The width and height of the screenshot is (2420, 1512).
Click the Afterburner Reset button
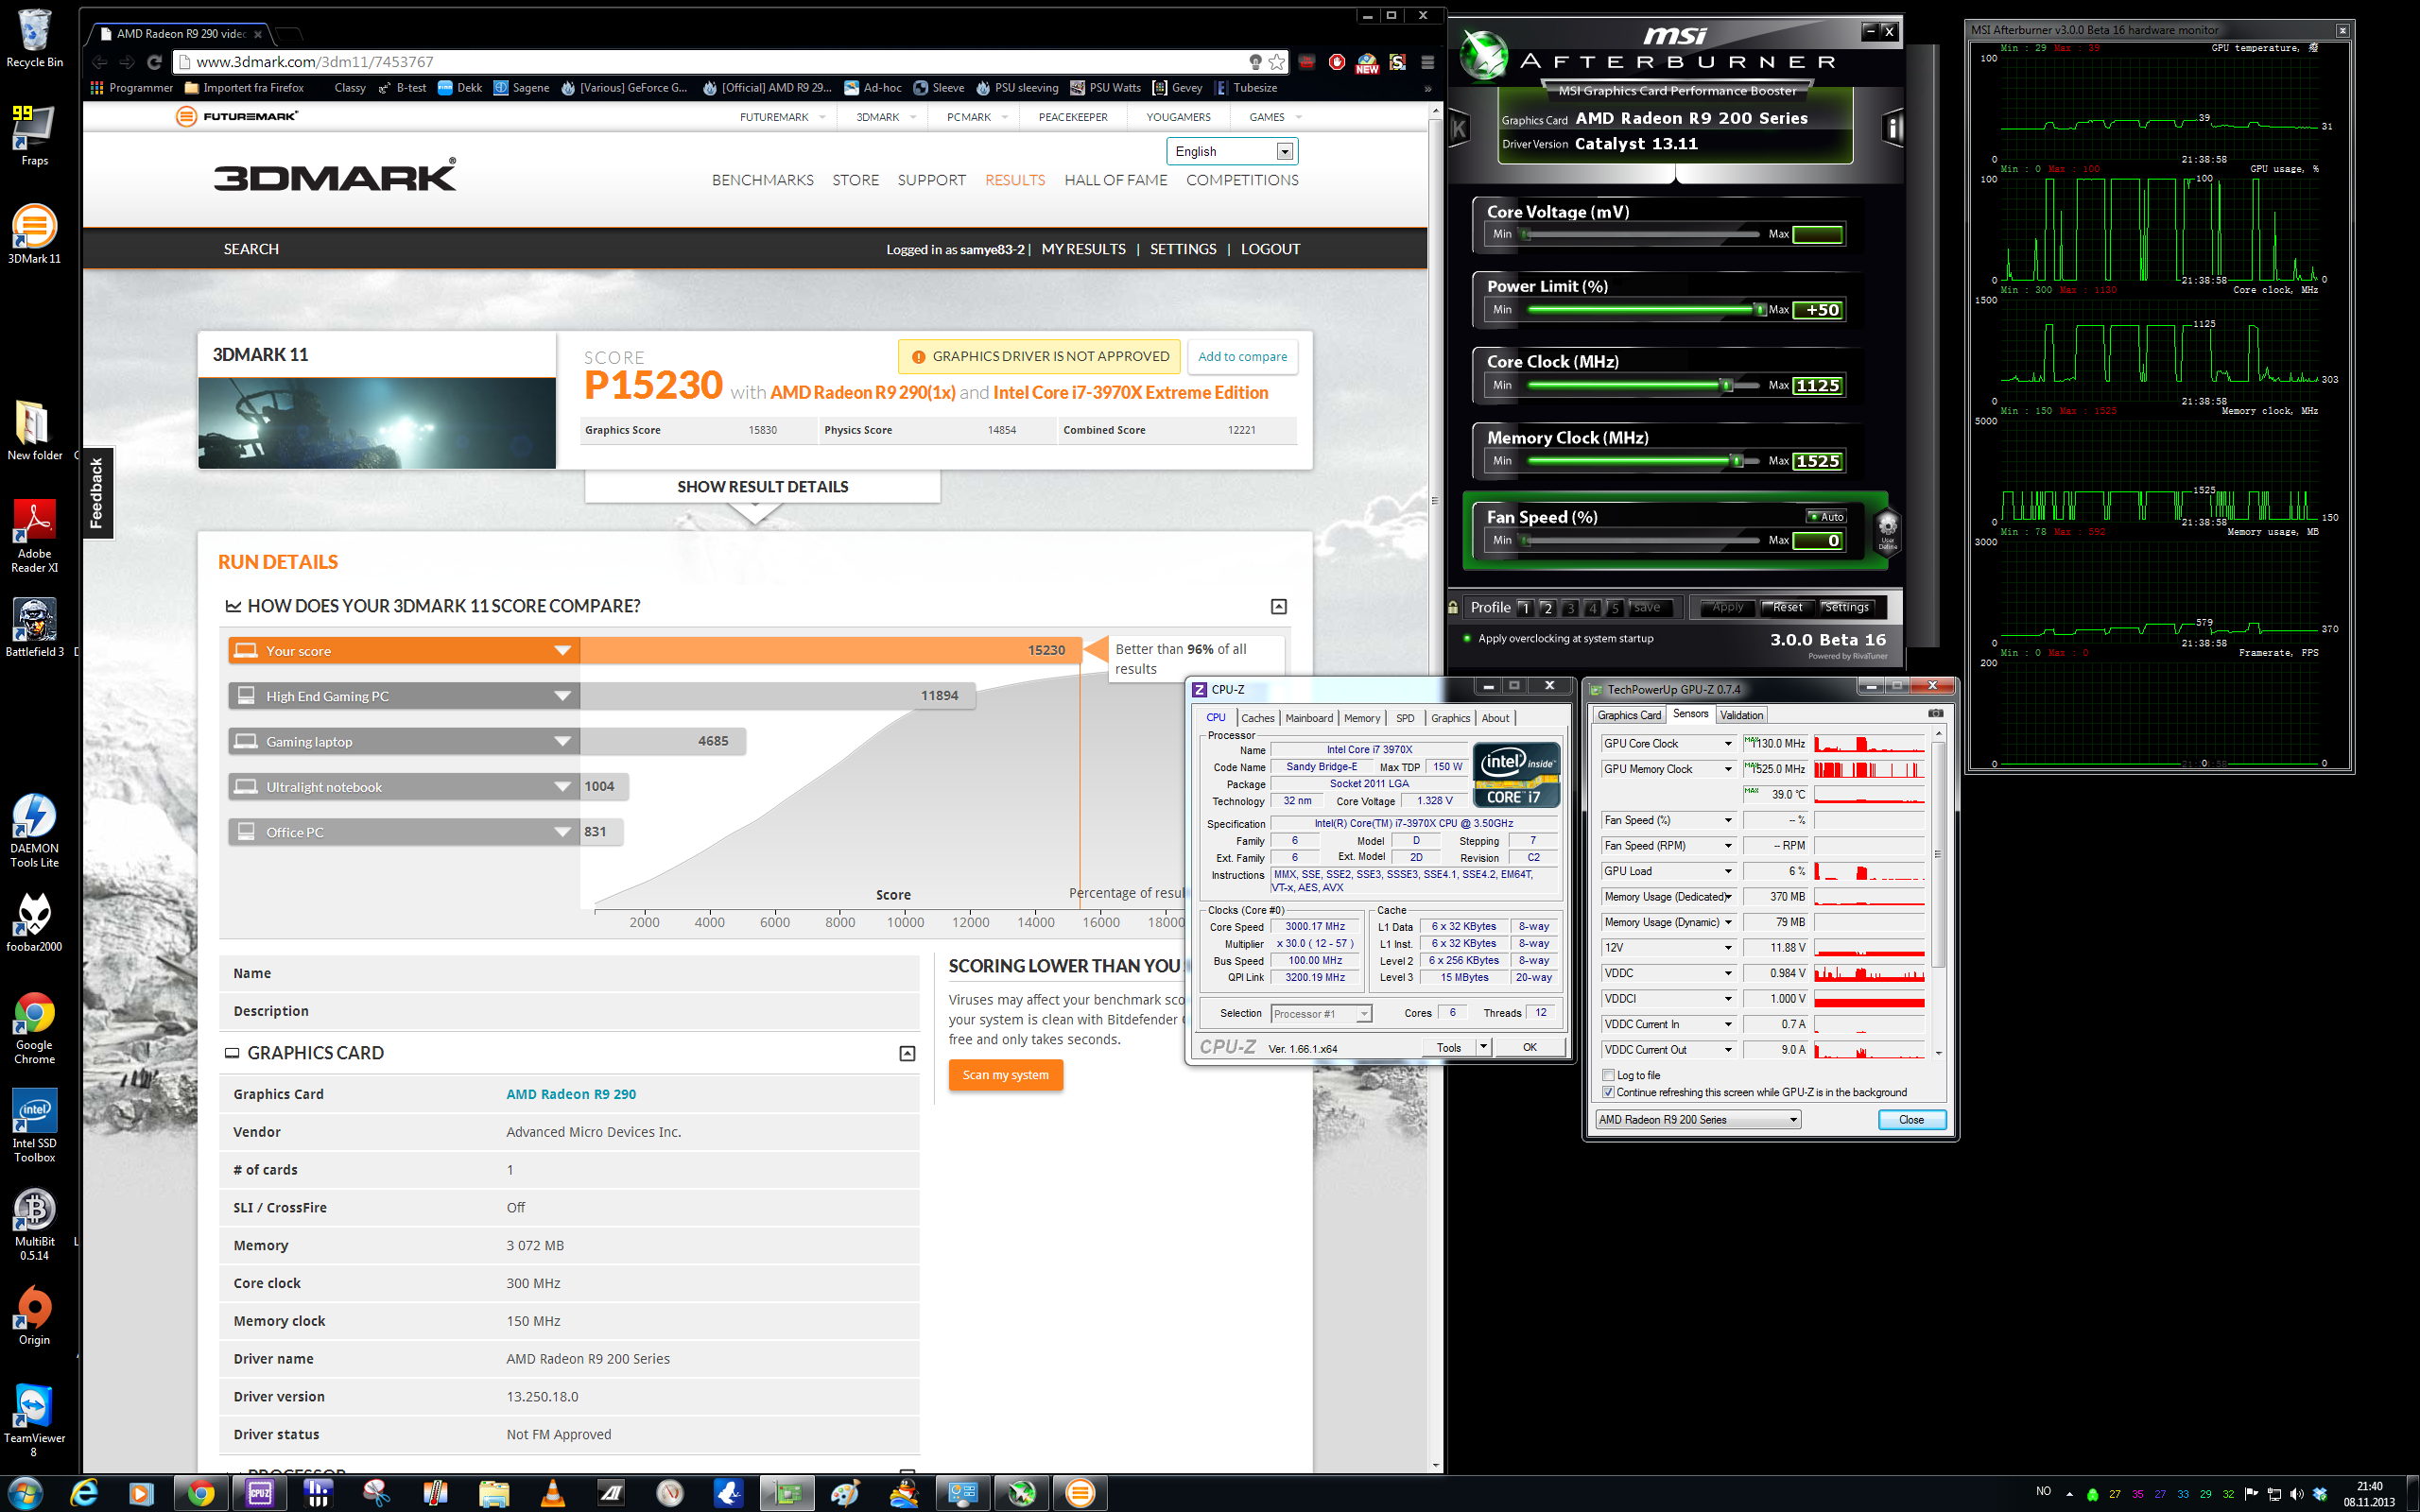1787,607
